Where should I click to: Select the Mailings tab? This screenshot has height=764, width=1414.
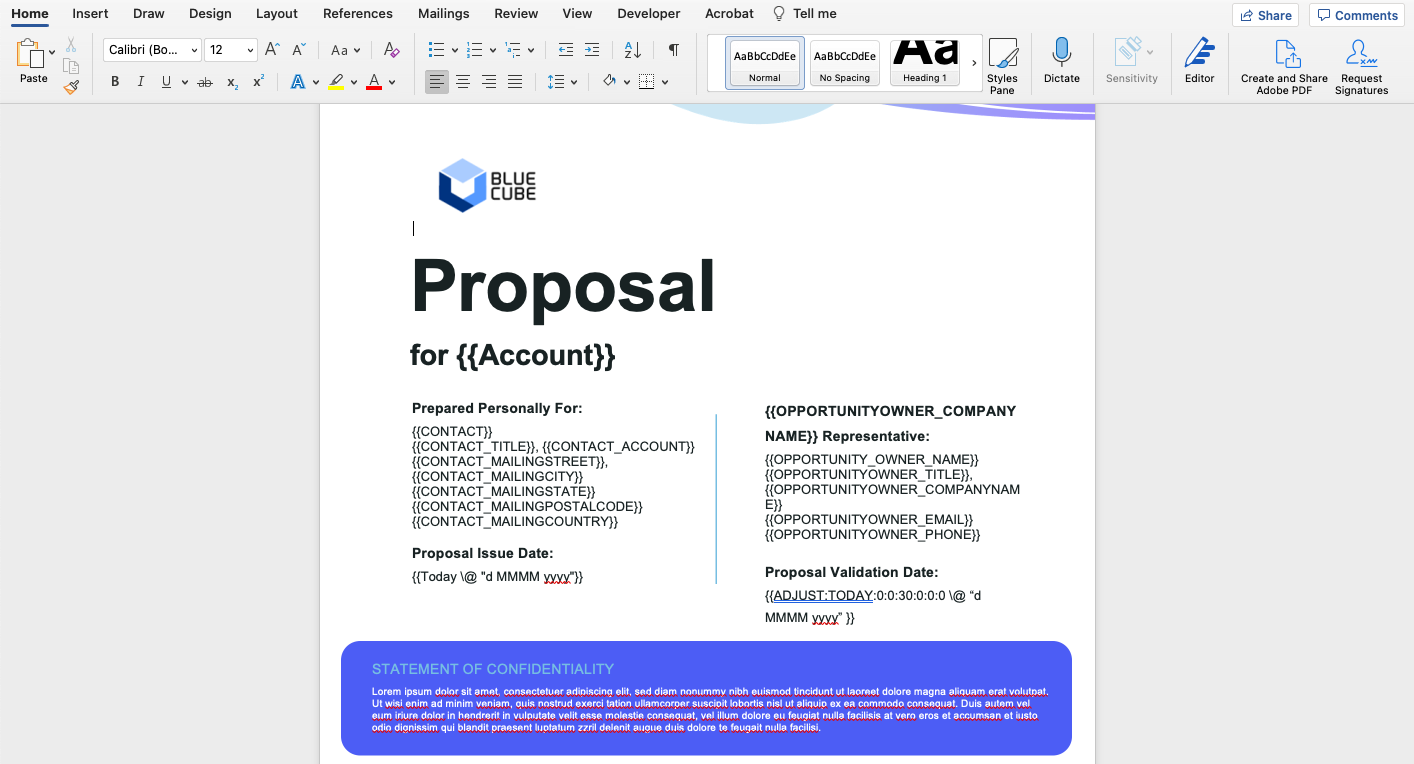444,13
